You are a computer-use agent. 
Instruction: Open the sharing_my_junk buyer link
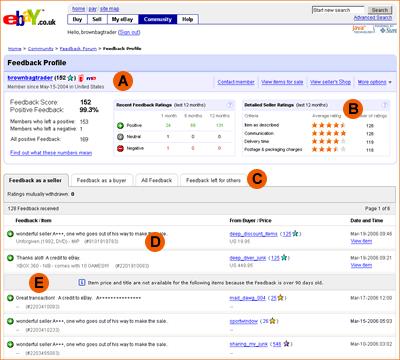coord(249,344)
